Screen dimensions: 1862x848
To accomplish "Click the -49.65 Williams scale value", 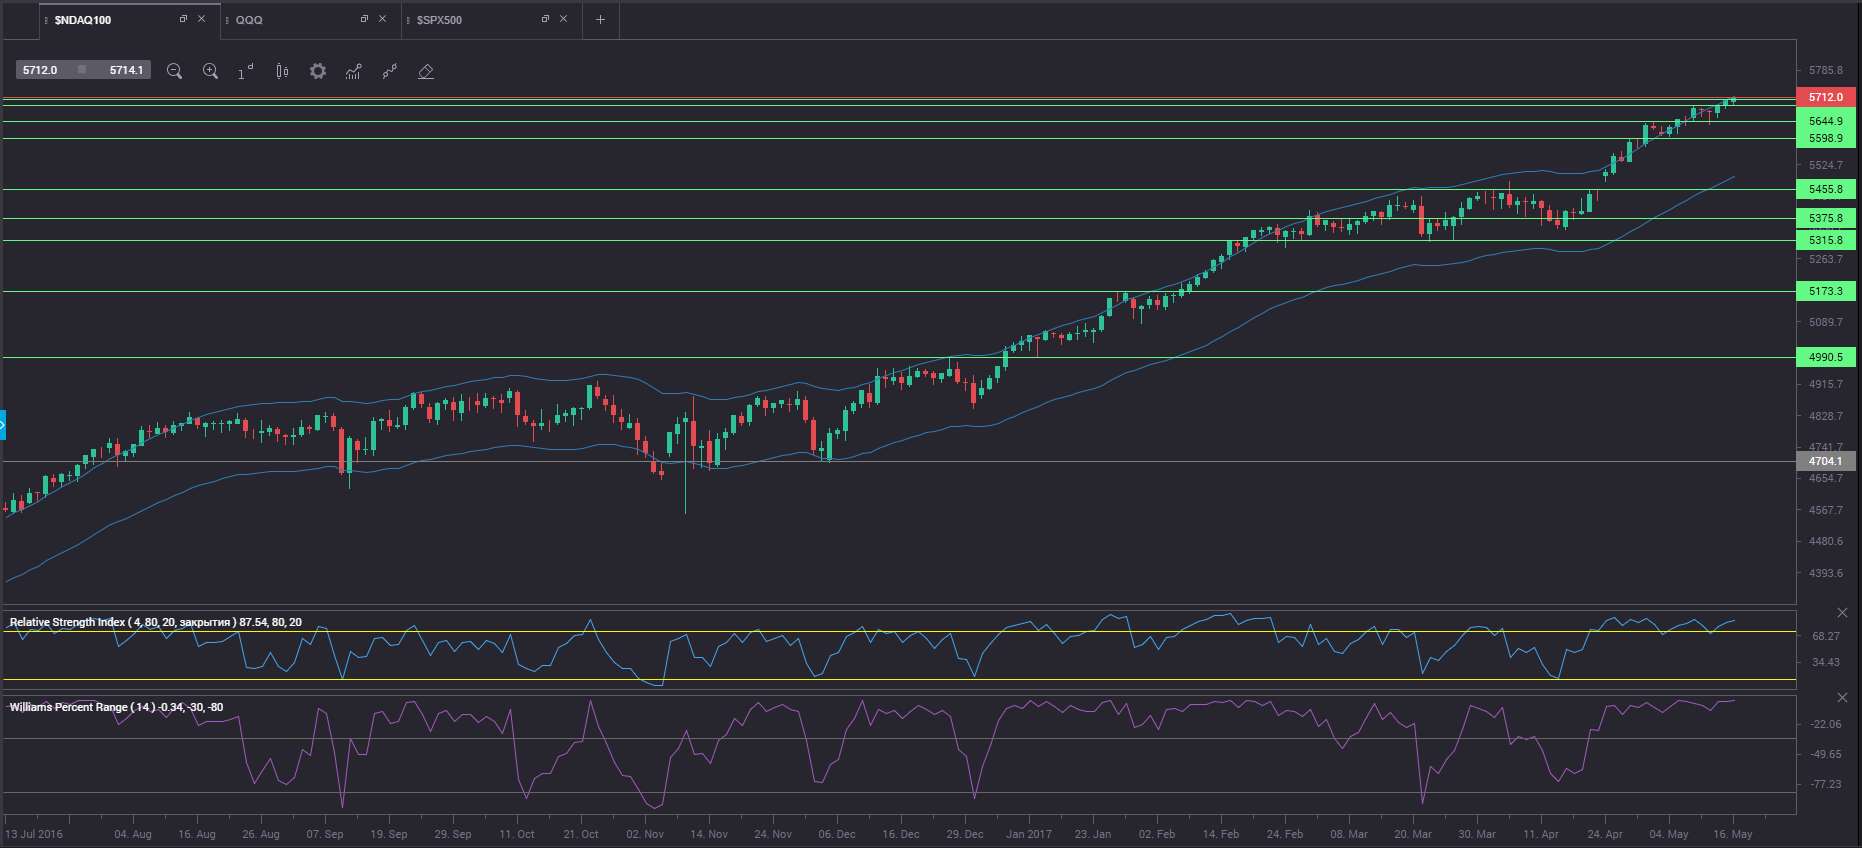I will click(x=1826, y=754).
